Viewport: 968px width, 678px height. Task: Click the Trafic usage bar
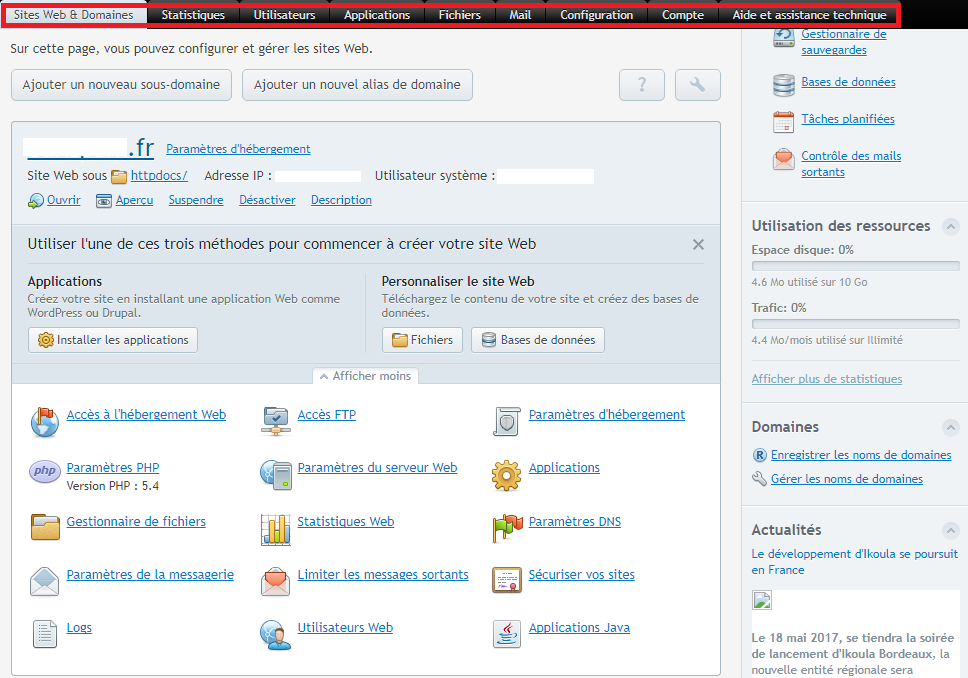tap(856, 324)
